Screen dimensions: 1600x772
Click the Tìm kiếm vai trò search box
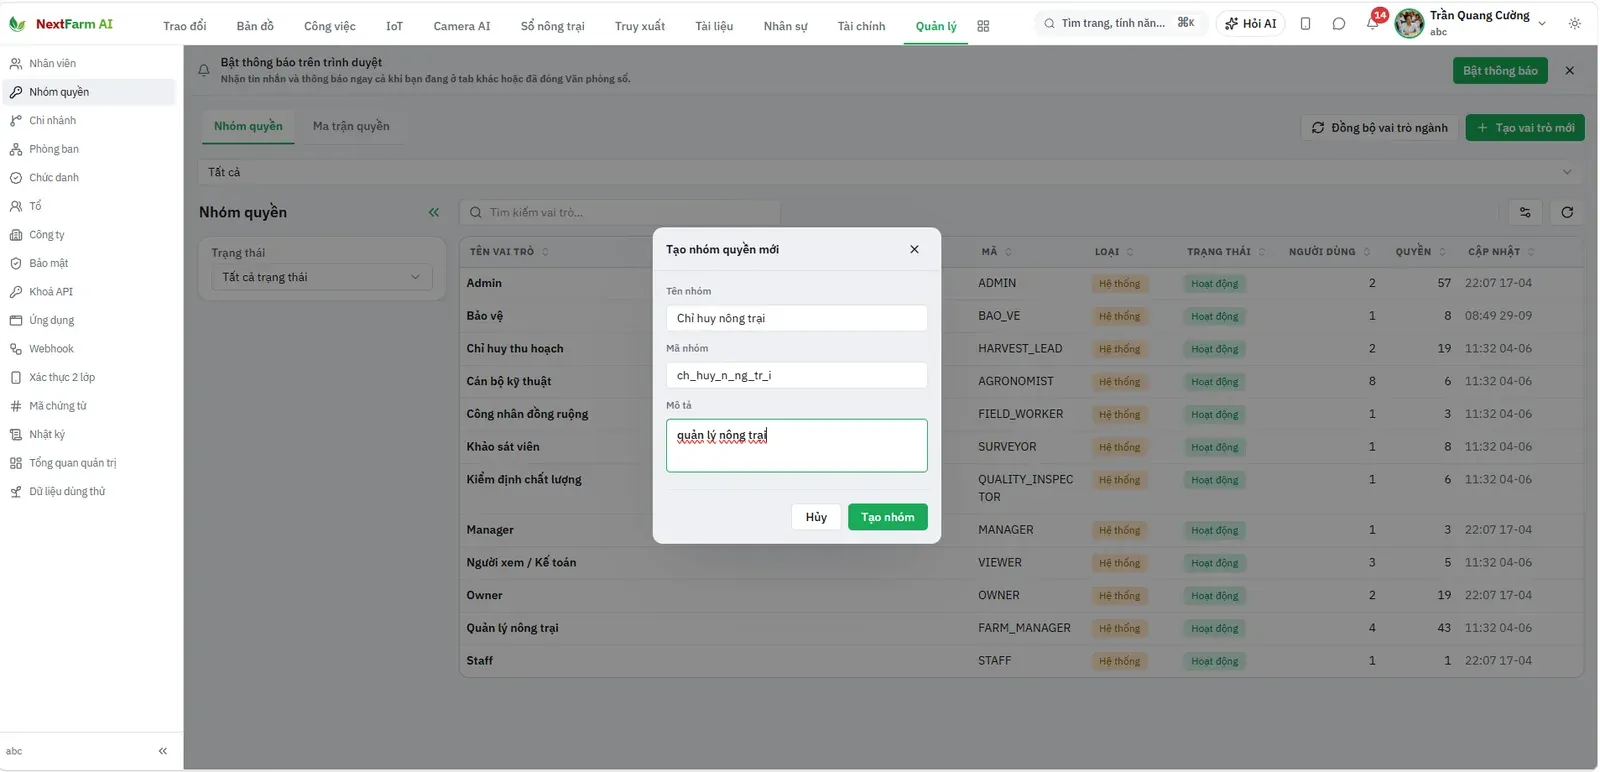tap(620, 212)
